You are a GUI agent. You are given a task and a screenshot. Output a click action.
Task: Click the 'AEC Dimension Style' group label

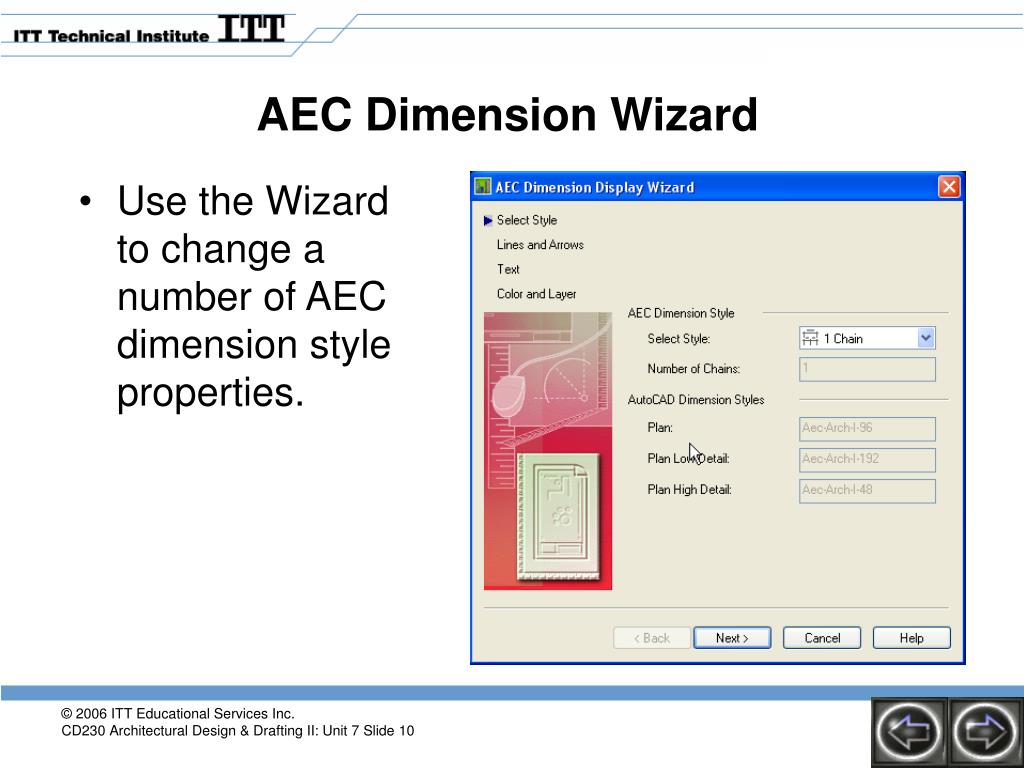click(680, 313)
